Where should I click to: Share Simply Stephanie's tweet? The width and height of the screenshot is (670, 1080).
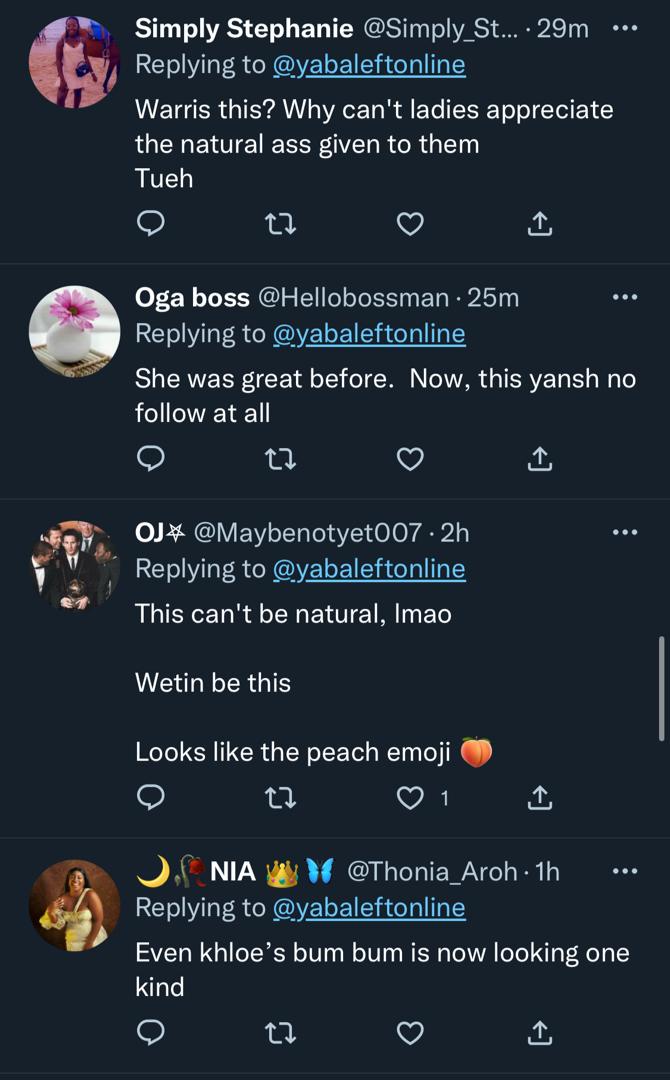[x=539, y=224]
